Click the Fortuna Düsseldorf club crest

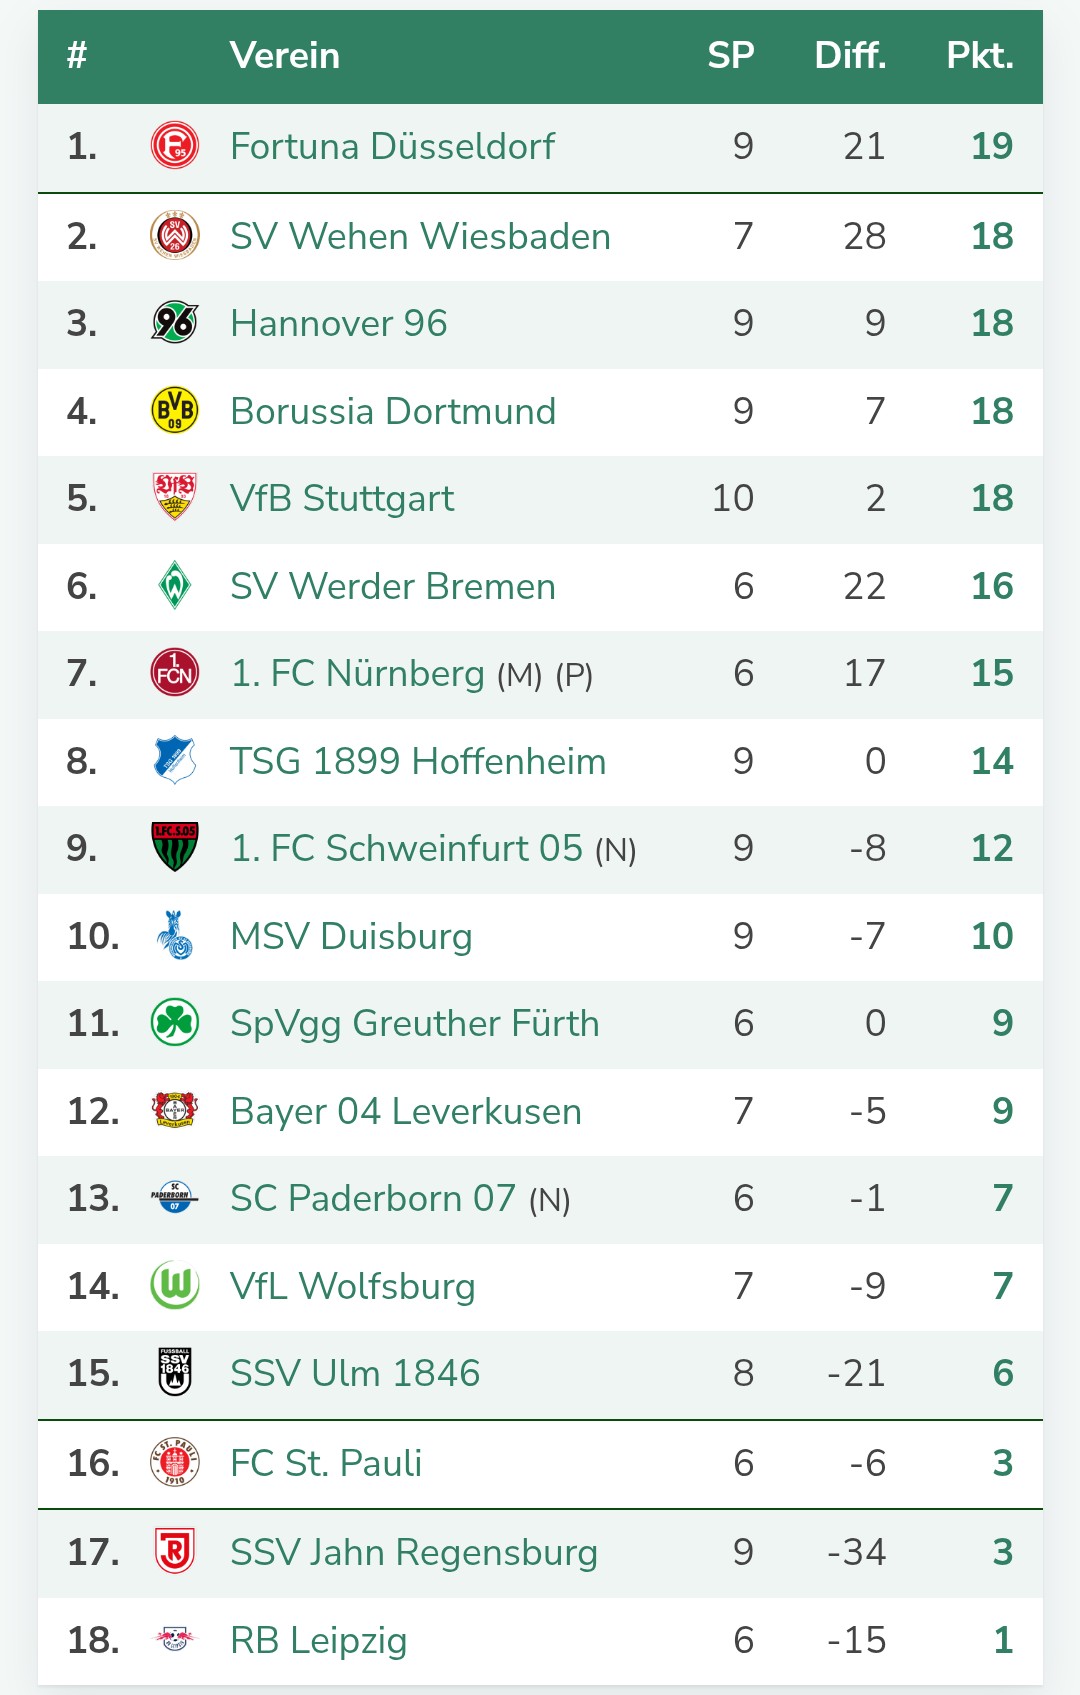[x=174, y=146]
